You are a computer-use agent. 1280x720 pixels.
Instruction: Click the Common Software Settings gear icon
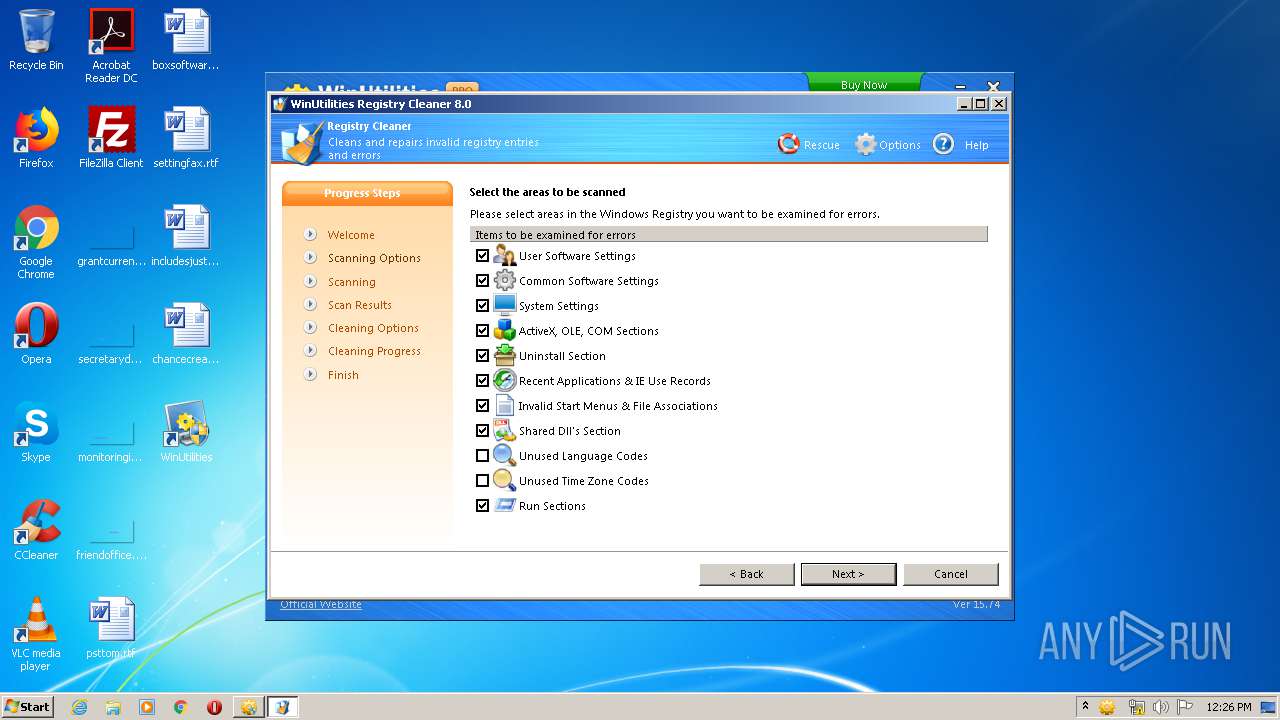pyautogui.click(x=504, y=280)
